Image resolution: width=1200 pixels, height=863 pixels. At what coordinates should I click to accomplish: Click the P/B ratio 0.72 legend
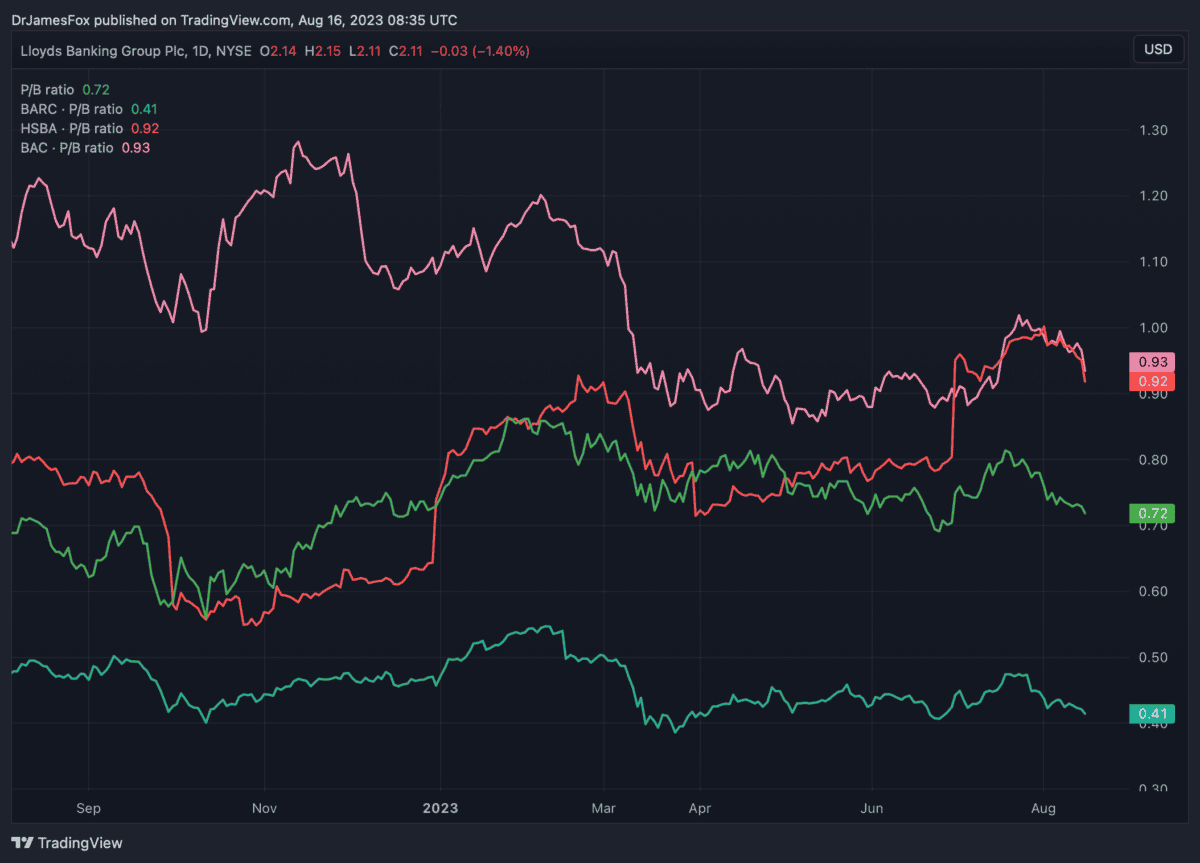(x=62, y=89)
